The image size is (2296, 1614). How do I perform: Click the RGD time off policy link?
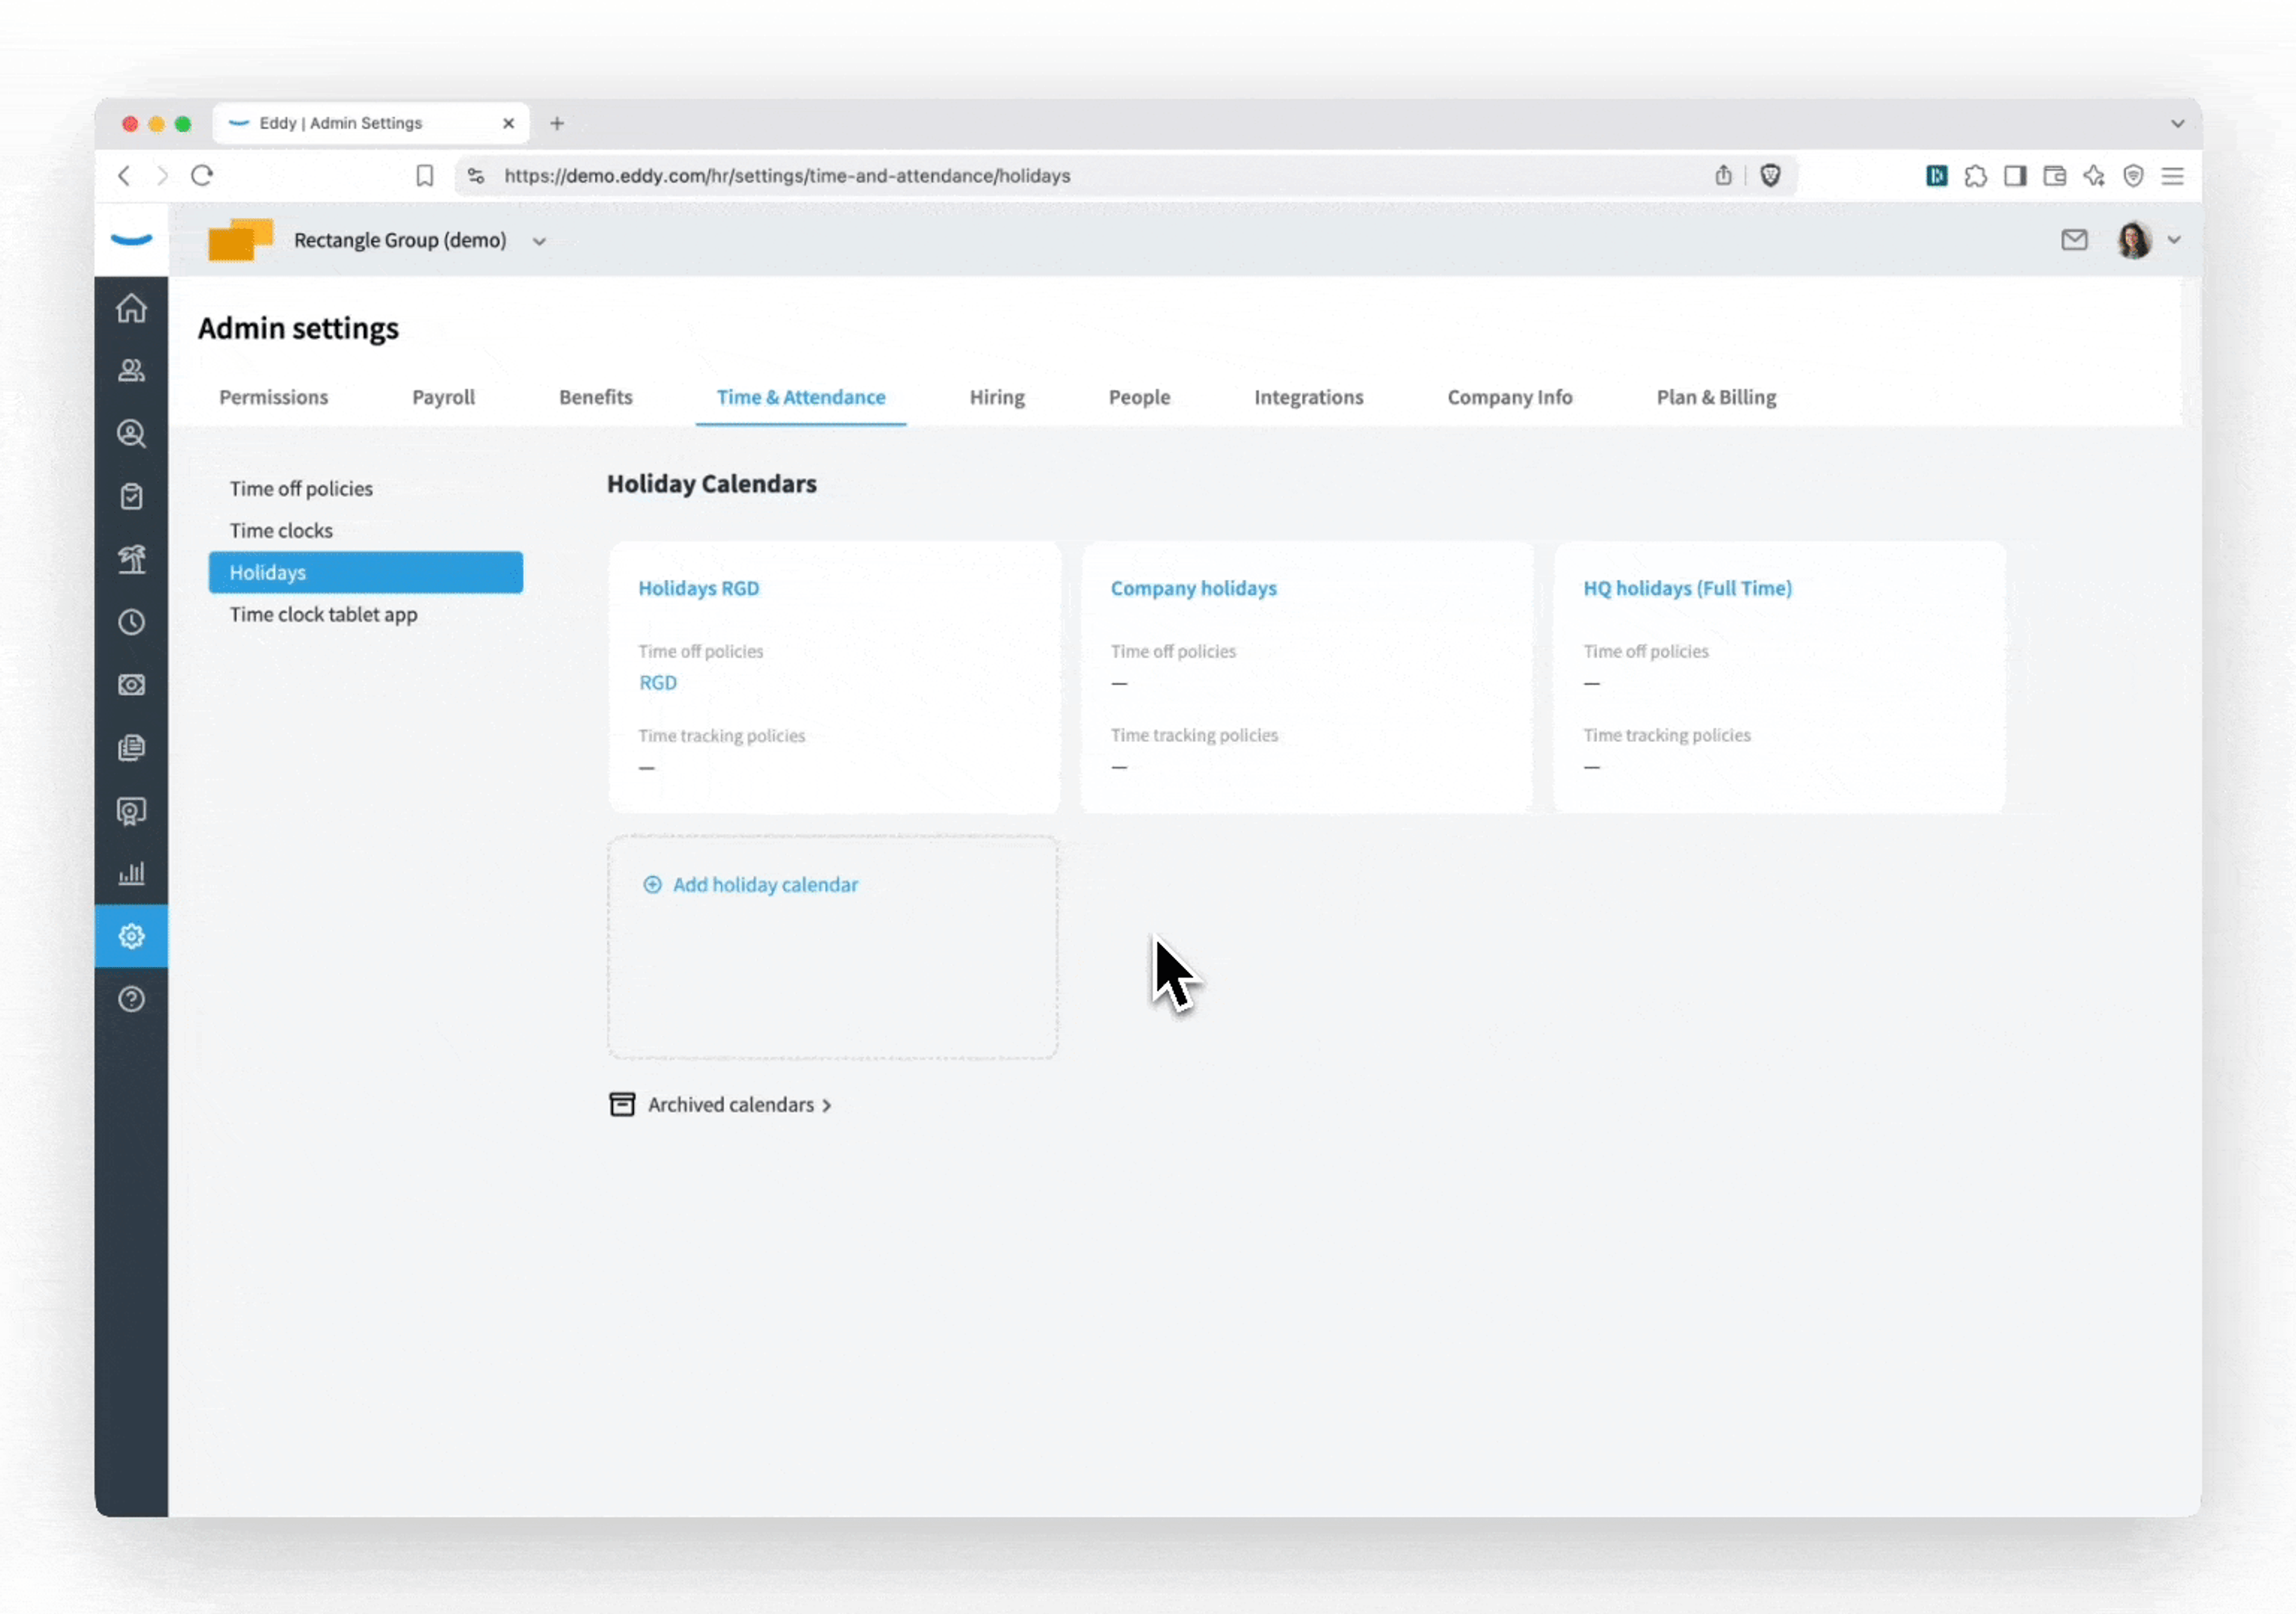[657, 683]
